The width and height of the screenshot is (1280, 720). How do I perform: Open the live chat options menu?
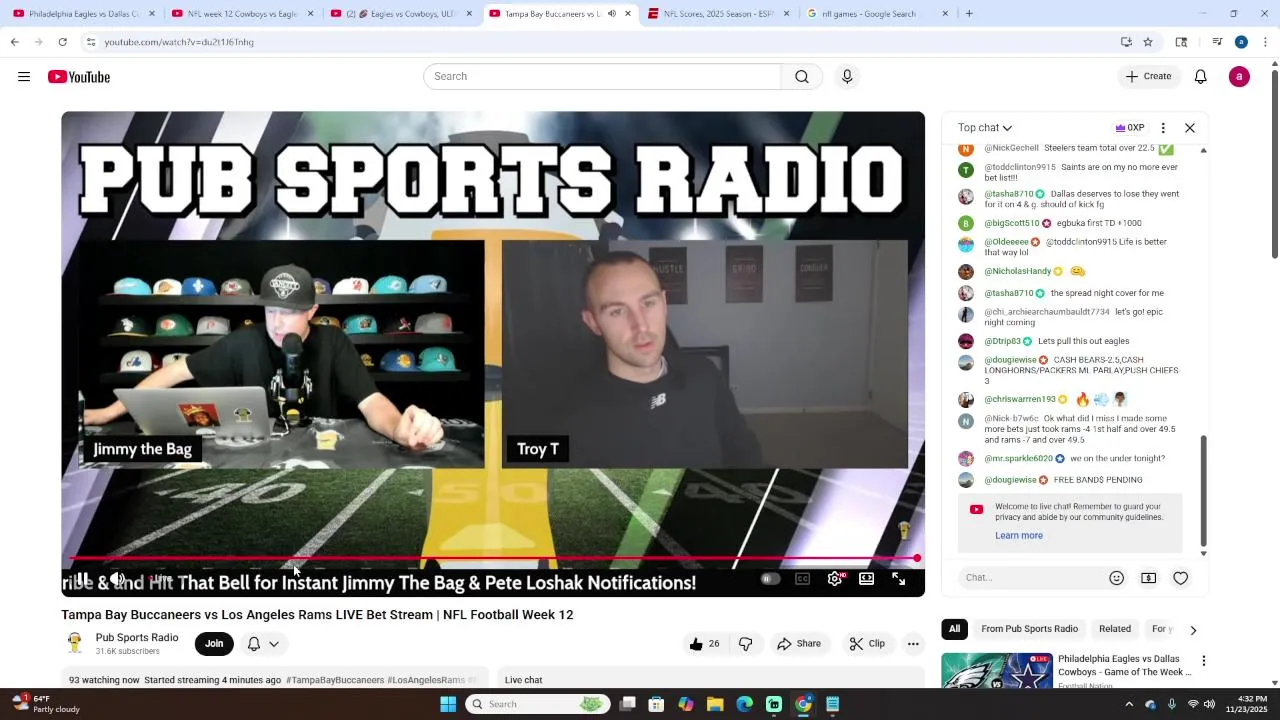pos(1163,128)
